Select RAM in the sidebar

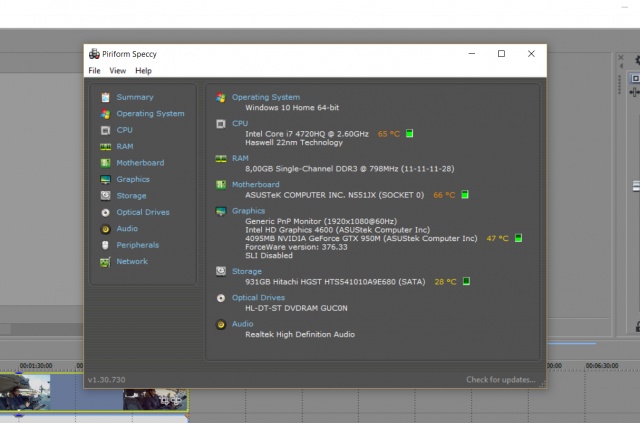[125, 146]
